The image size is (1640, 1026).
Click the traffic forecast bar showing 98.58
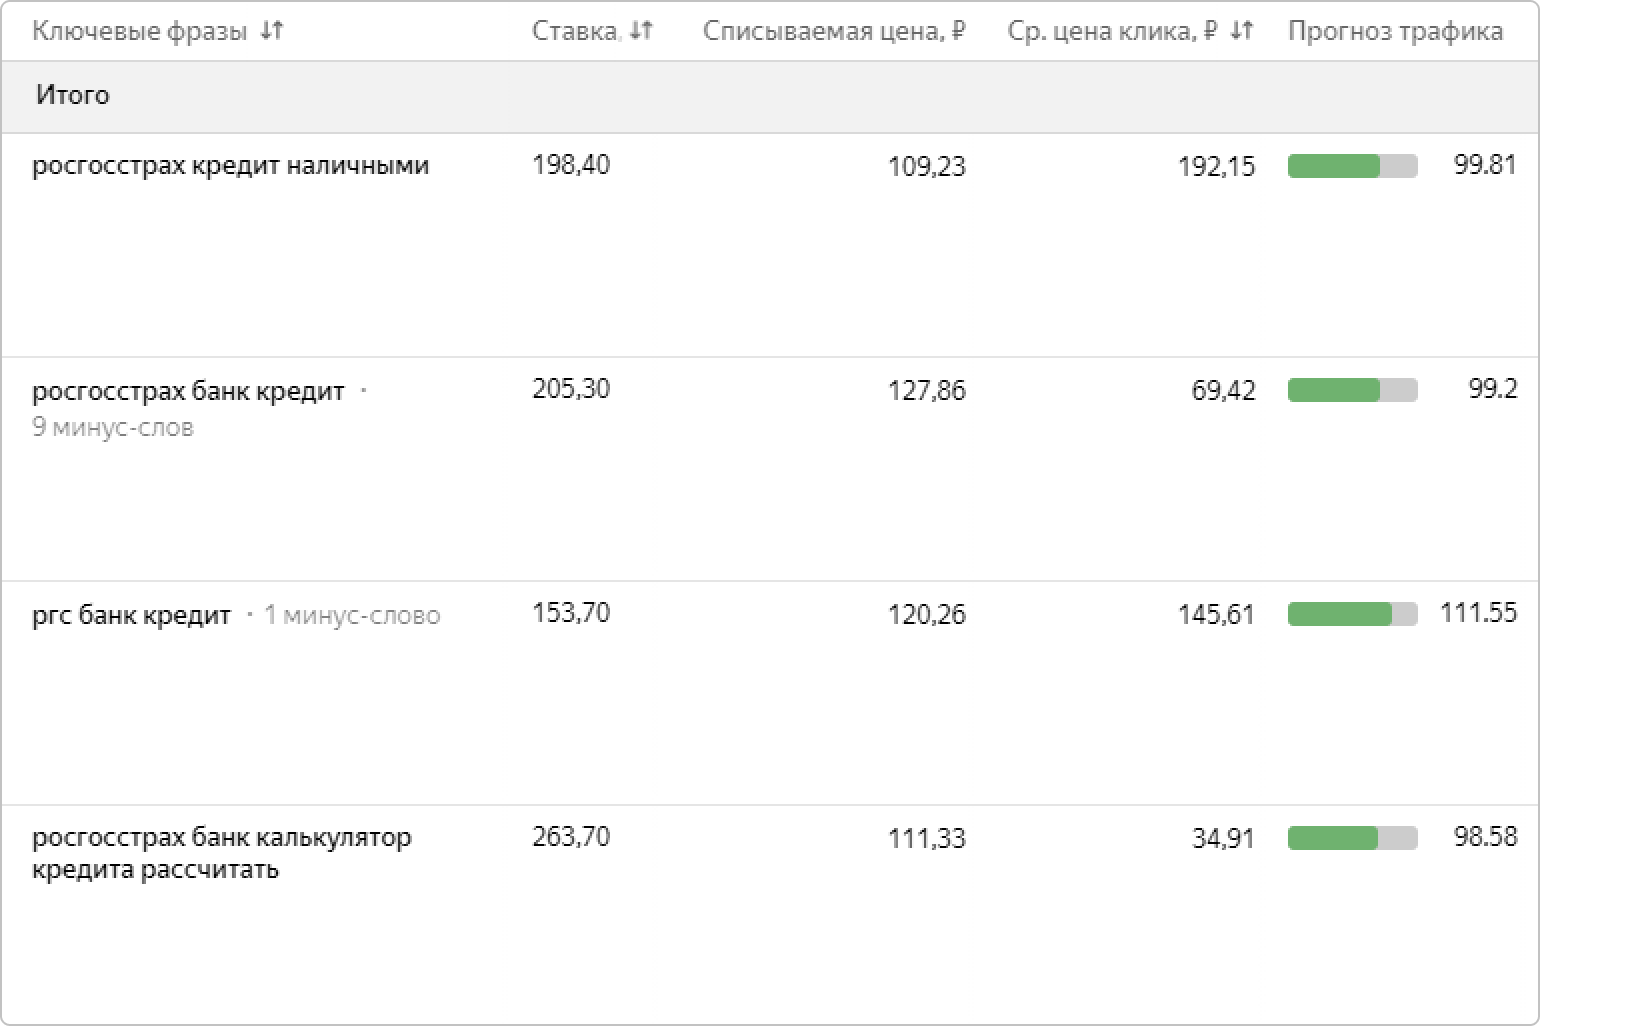pos(1352,838)
